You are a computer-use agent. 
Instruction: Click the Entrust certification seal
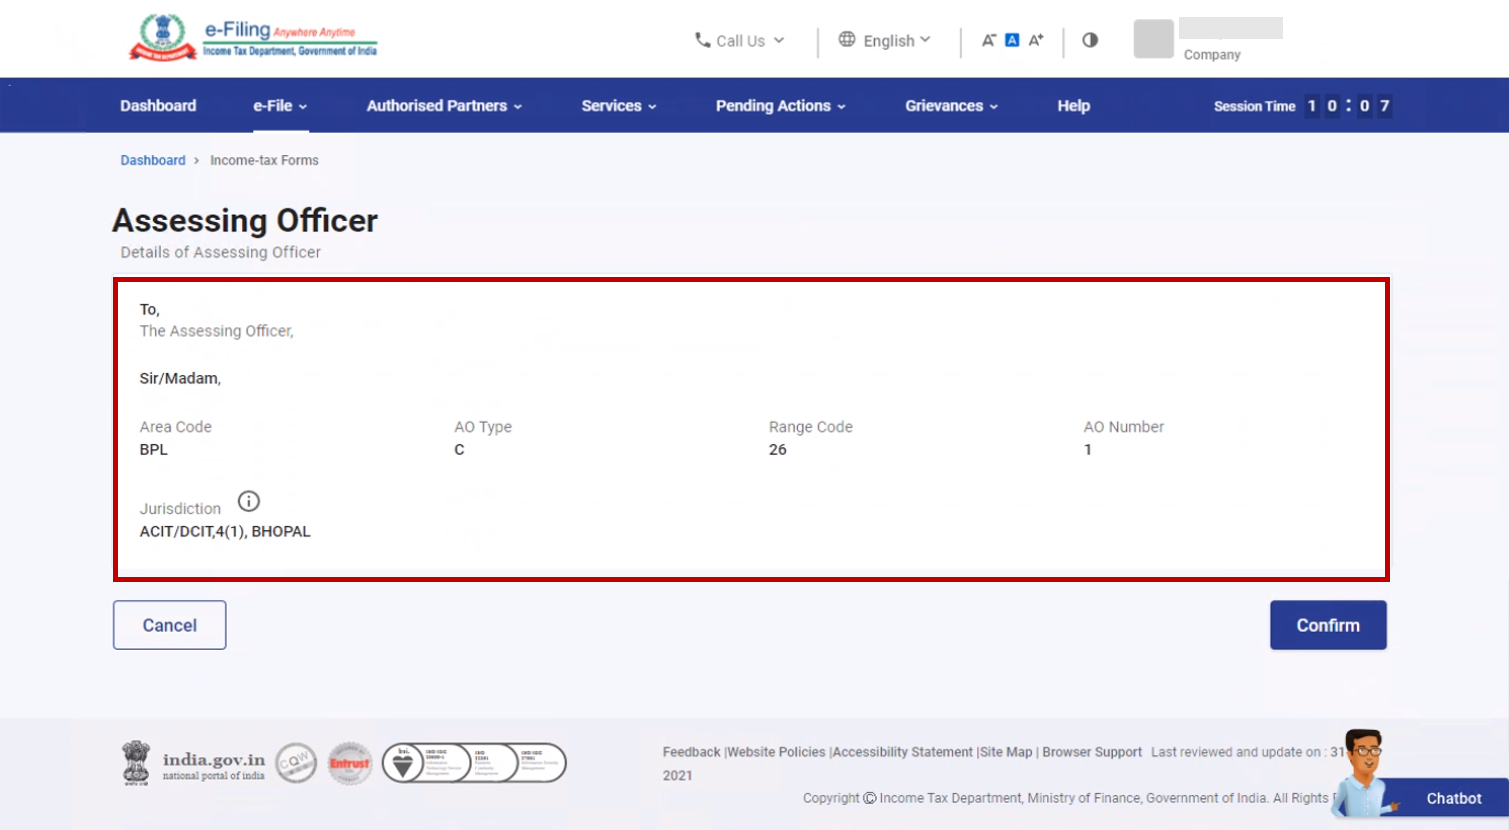coord(349,762)
